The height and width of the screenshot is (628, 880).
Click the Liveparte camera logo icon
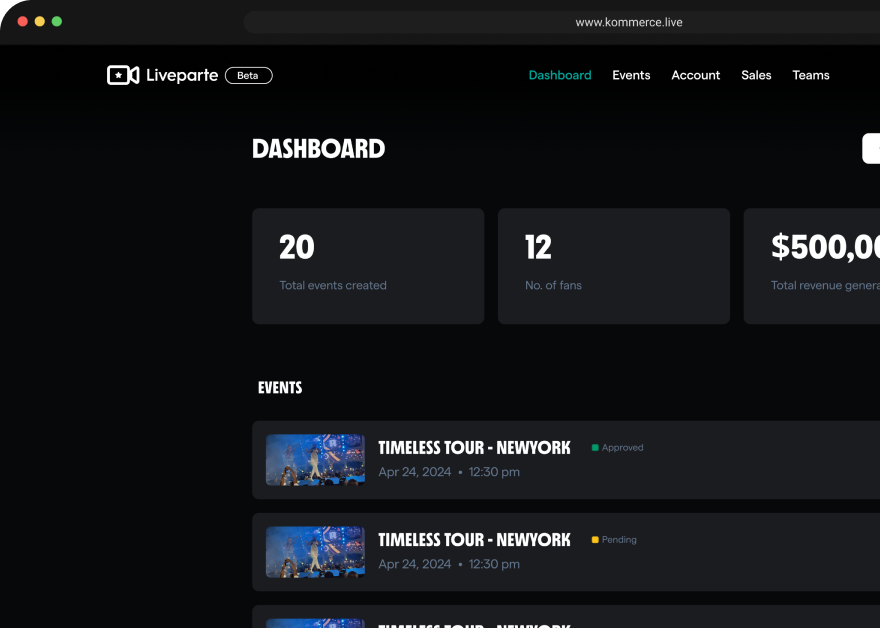tap(123, 75)
